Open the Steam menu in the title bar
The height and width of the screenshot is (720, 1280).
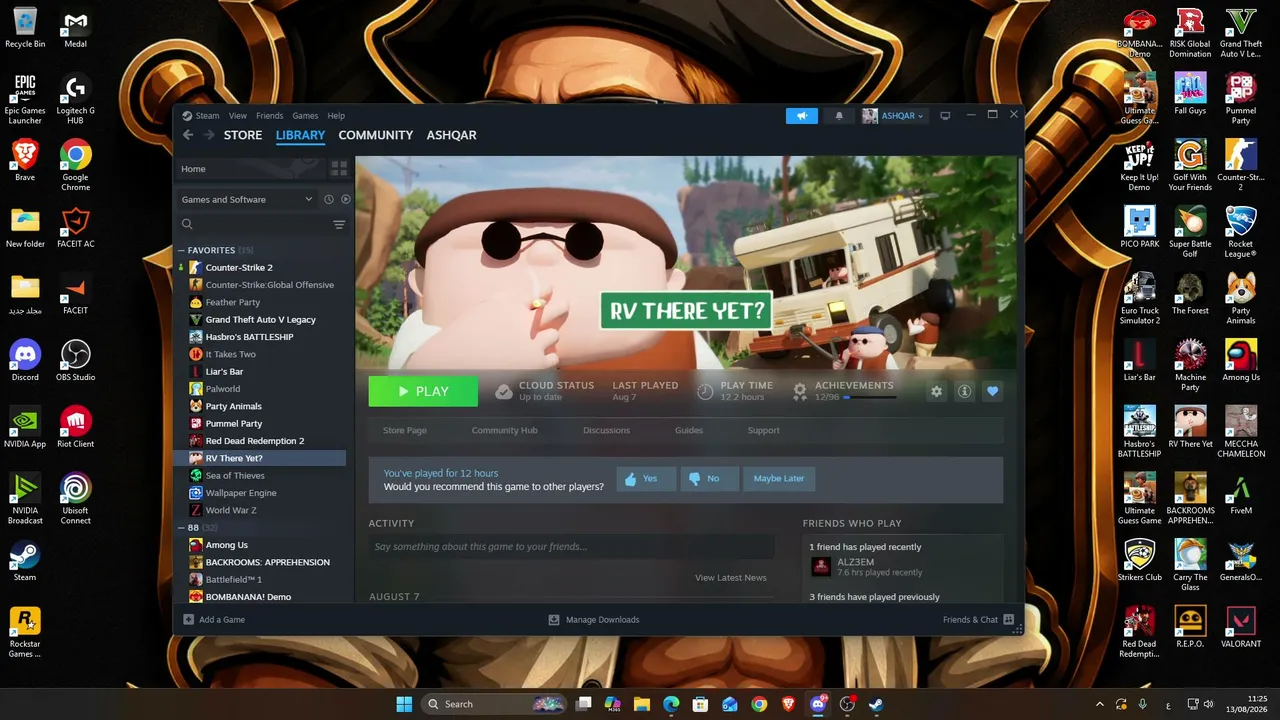[207, 116]
